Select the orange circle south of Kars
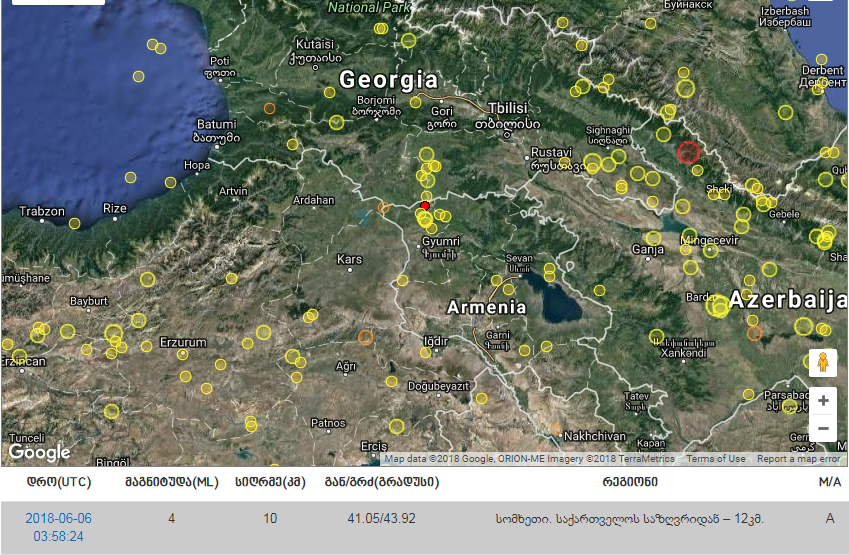 point(365,337)
